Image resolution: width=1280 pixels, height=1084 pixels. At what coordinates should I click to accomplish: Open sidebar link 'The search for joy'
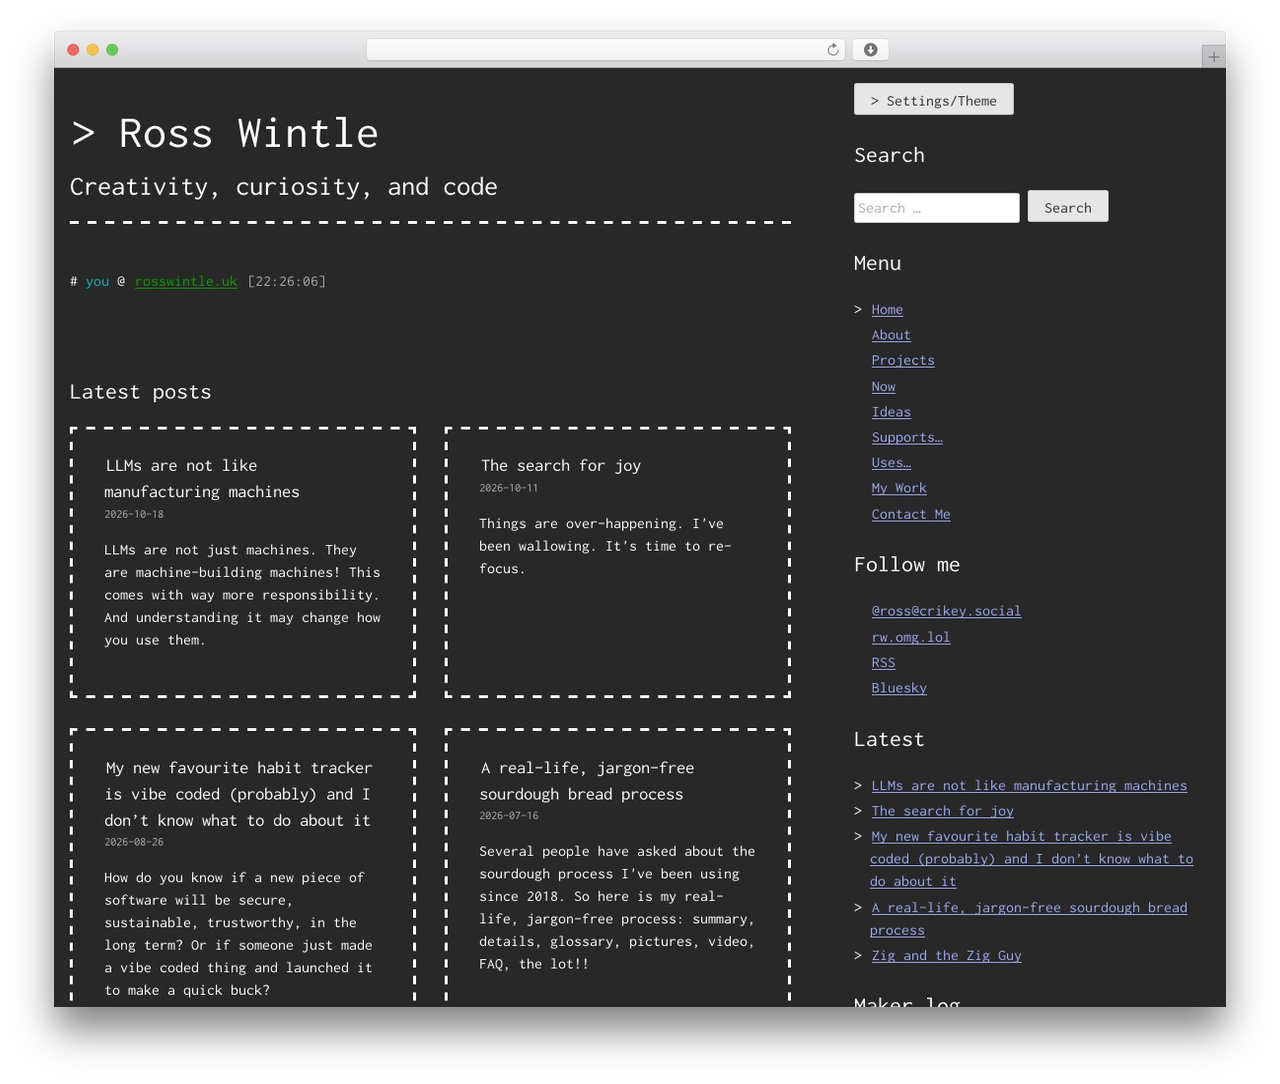click(x=942, y=811)
